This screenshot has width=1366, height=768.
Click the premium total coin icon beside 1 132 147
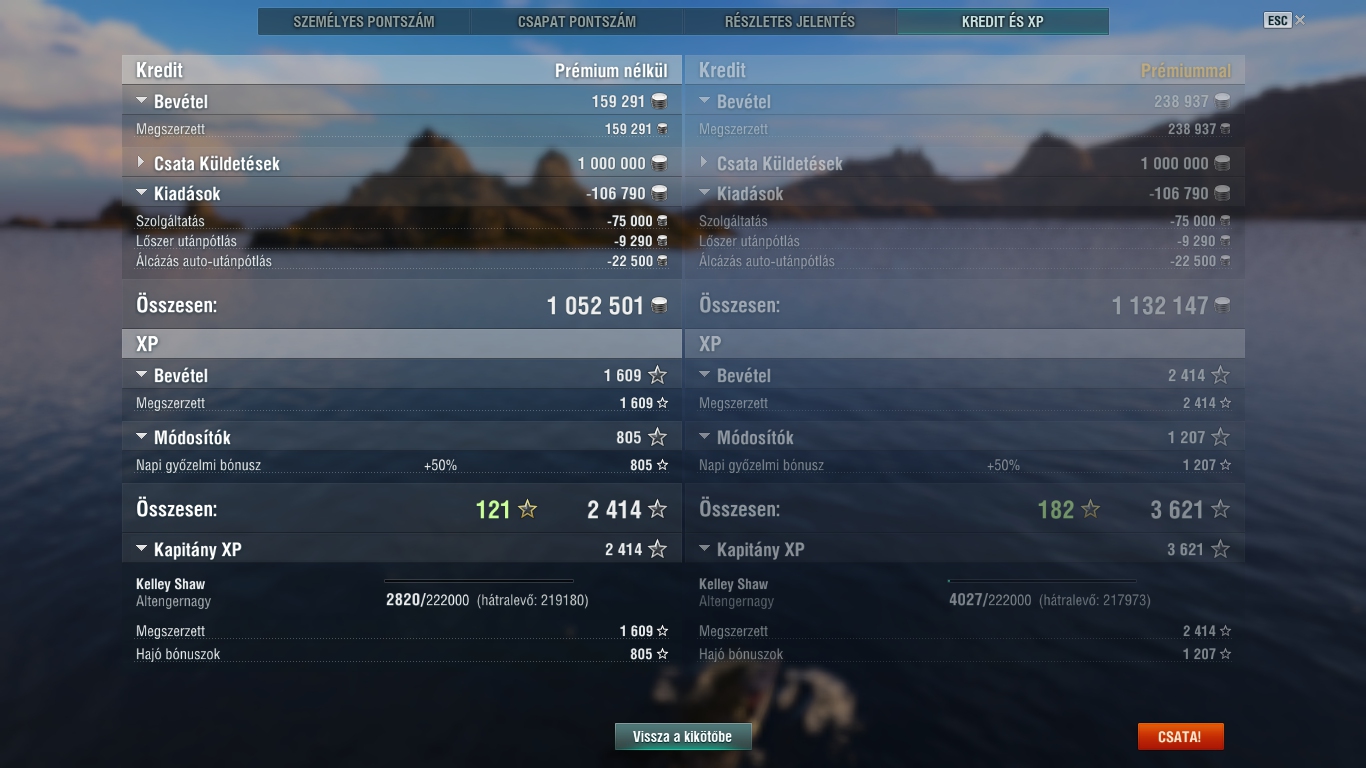(1222, 306)
